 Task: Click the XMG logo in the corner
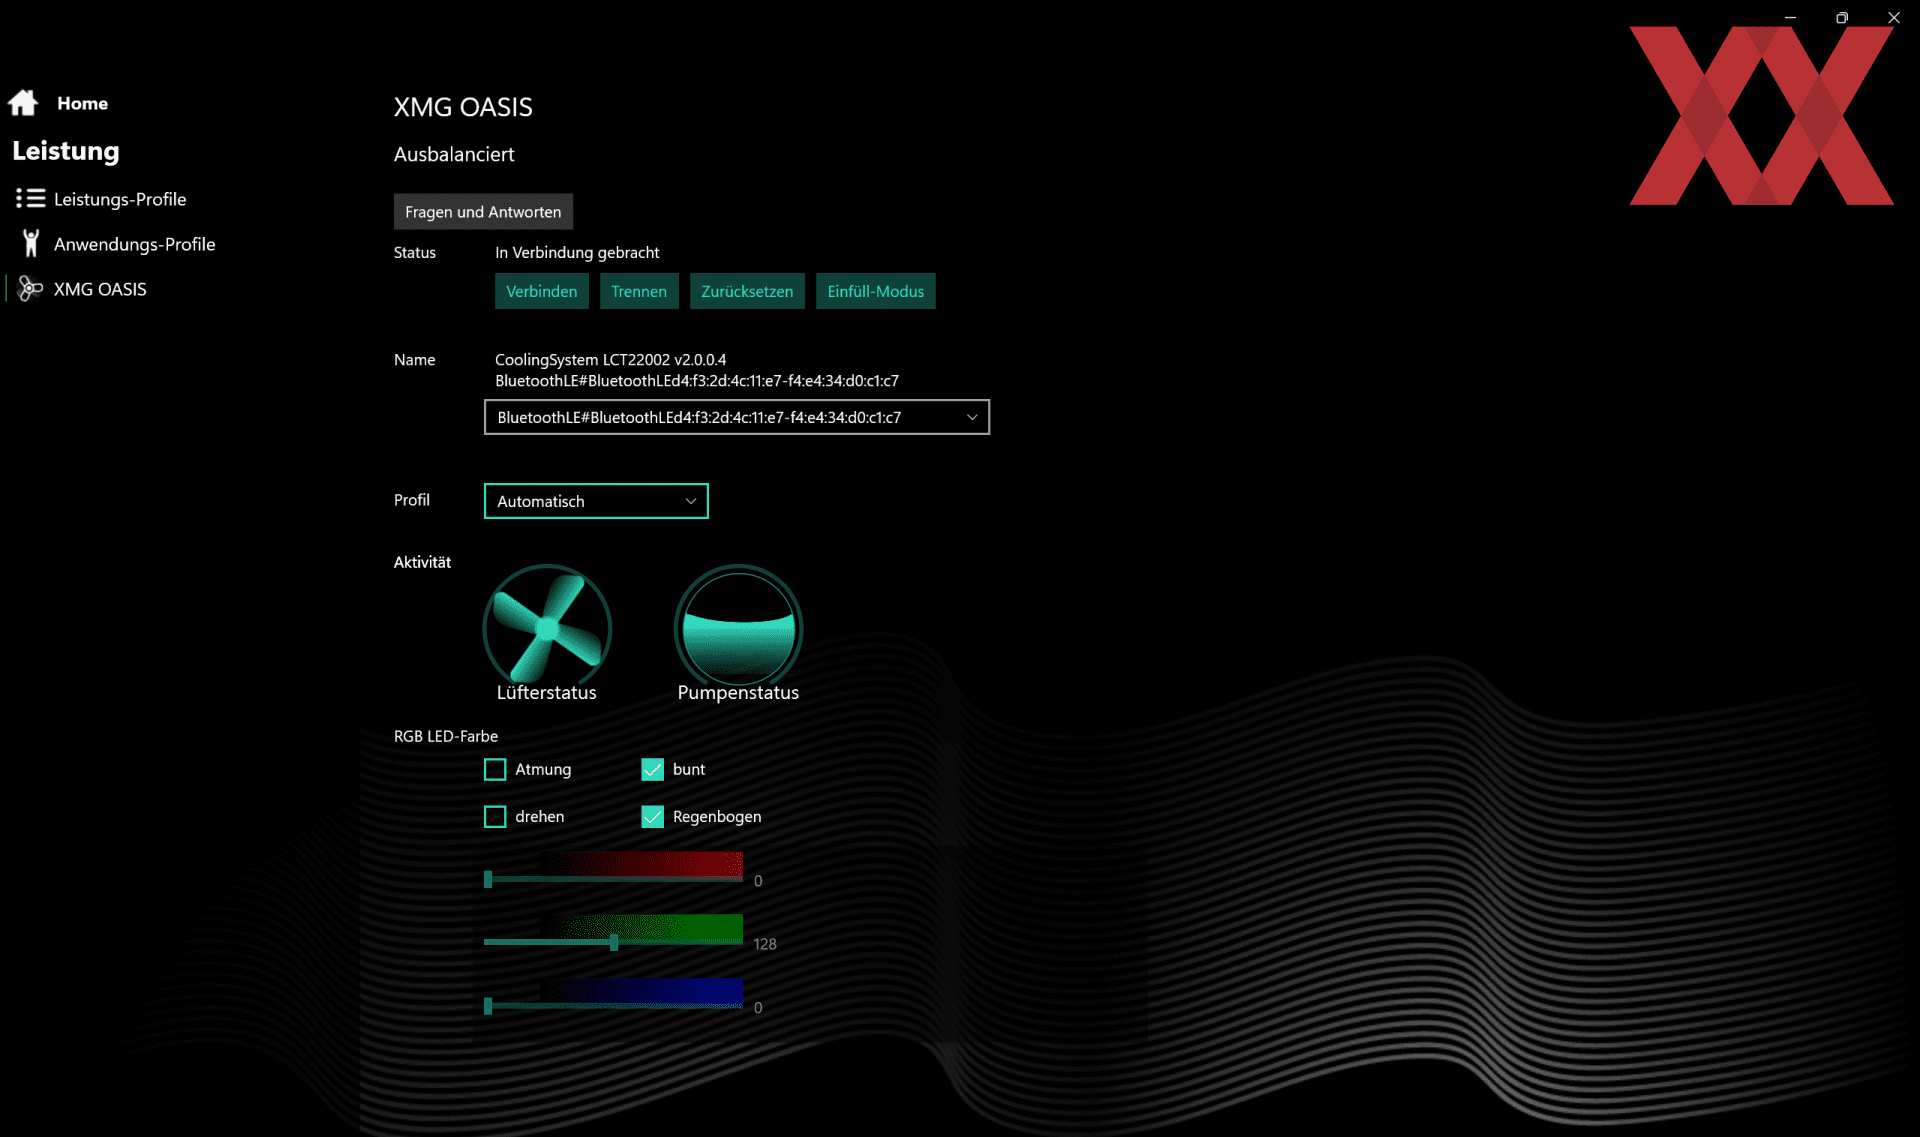pyautogui.click(x=1761, y=116)
